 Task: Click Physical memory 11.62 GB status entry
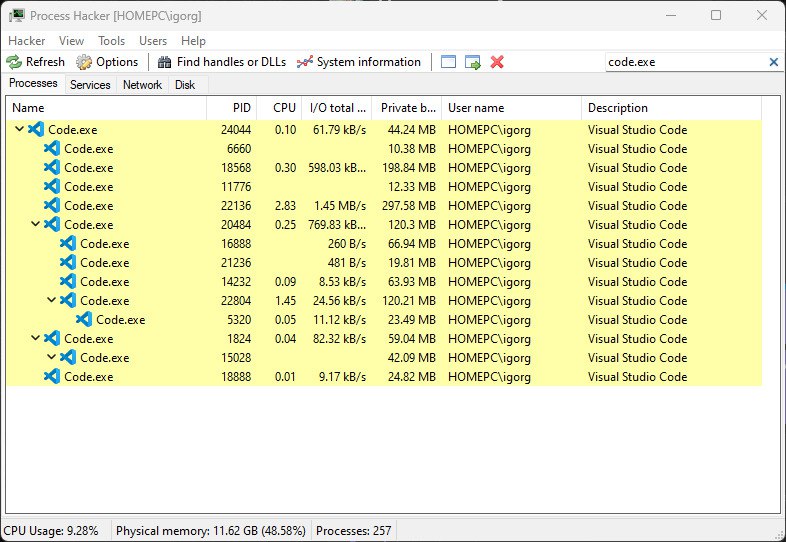211,530
